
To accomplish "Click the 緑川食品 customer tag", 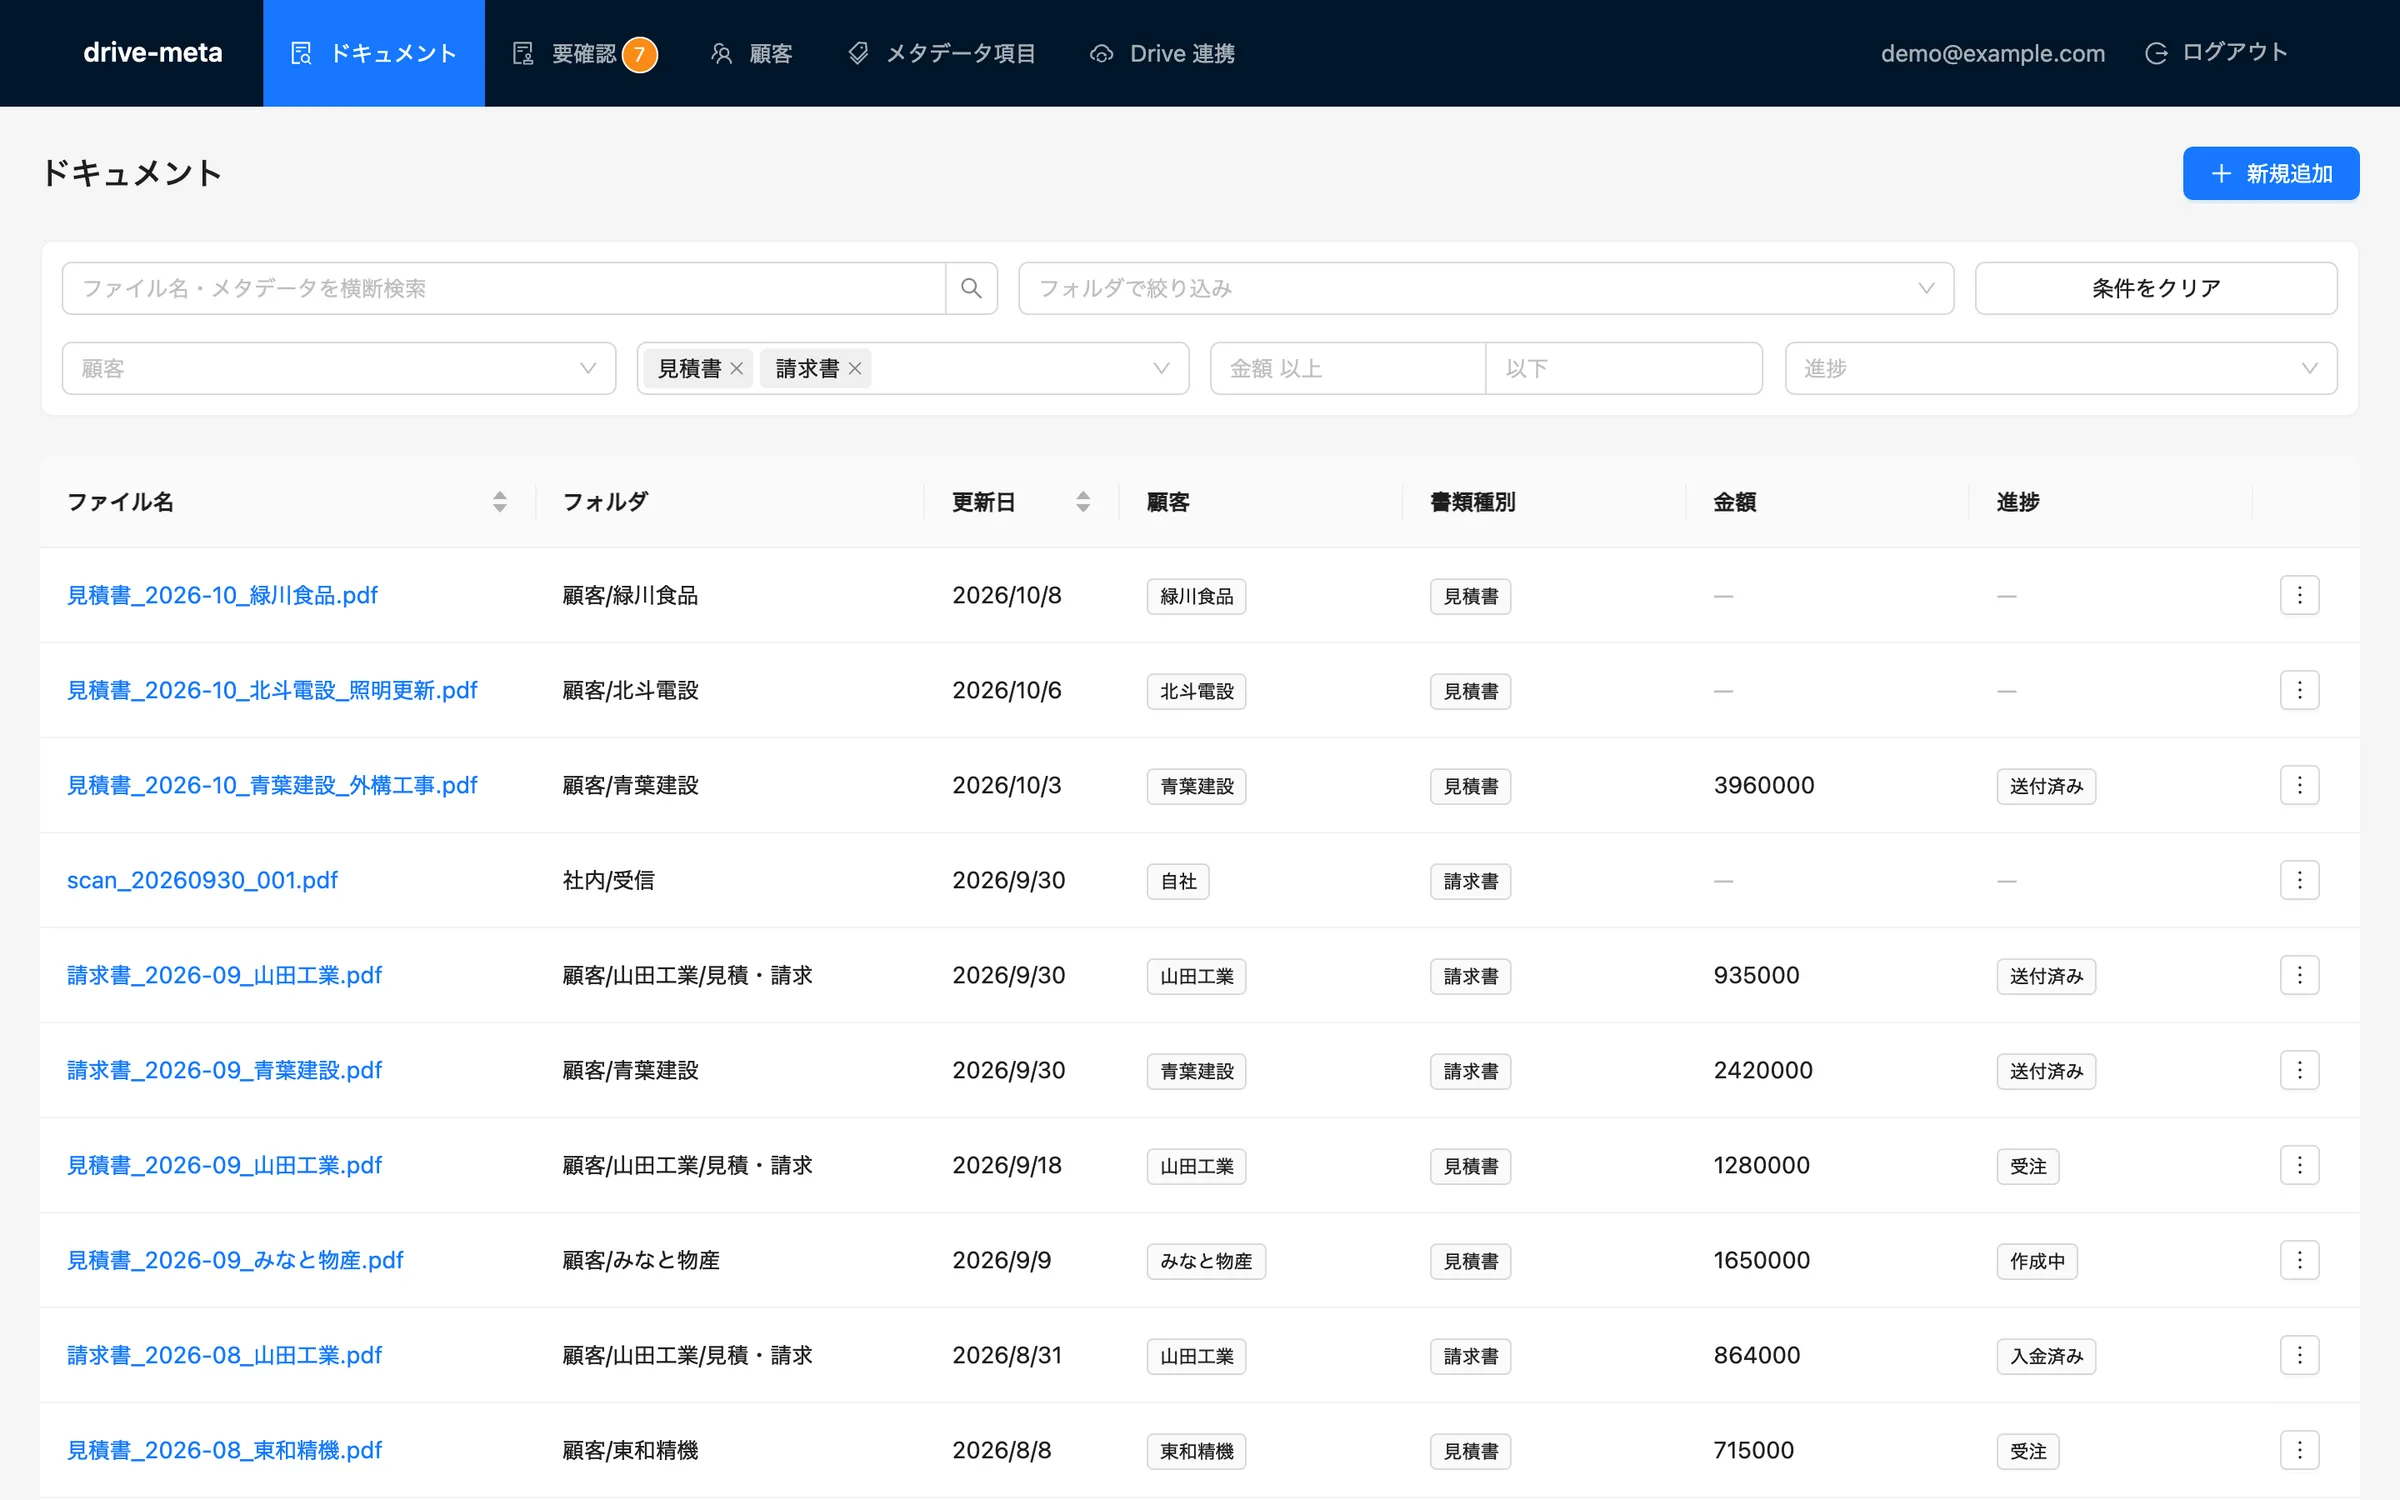I will click(1196, 596).
